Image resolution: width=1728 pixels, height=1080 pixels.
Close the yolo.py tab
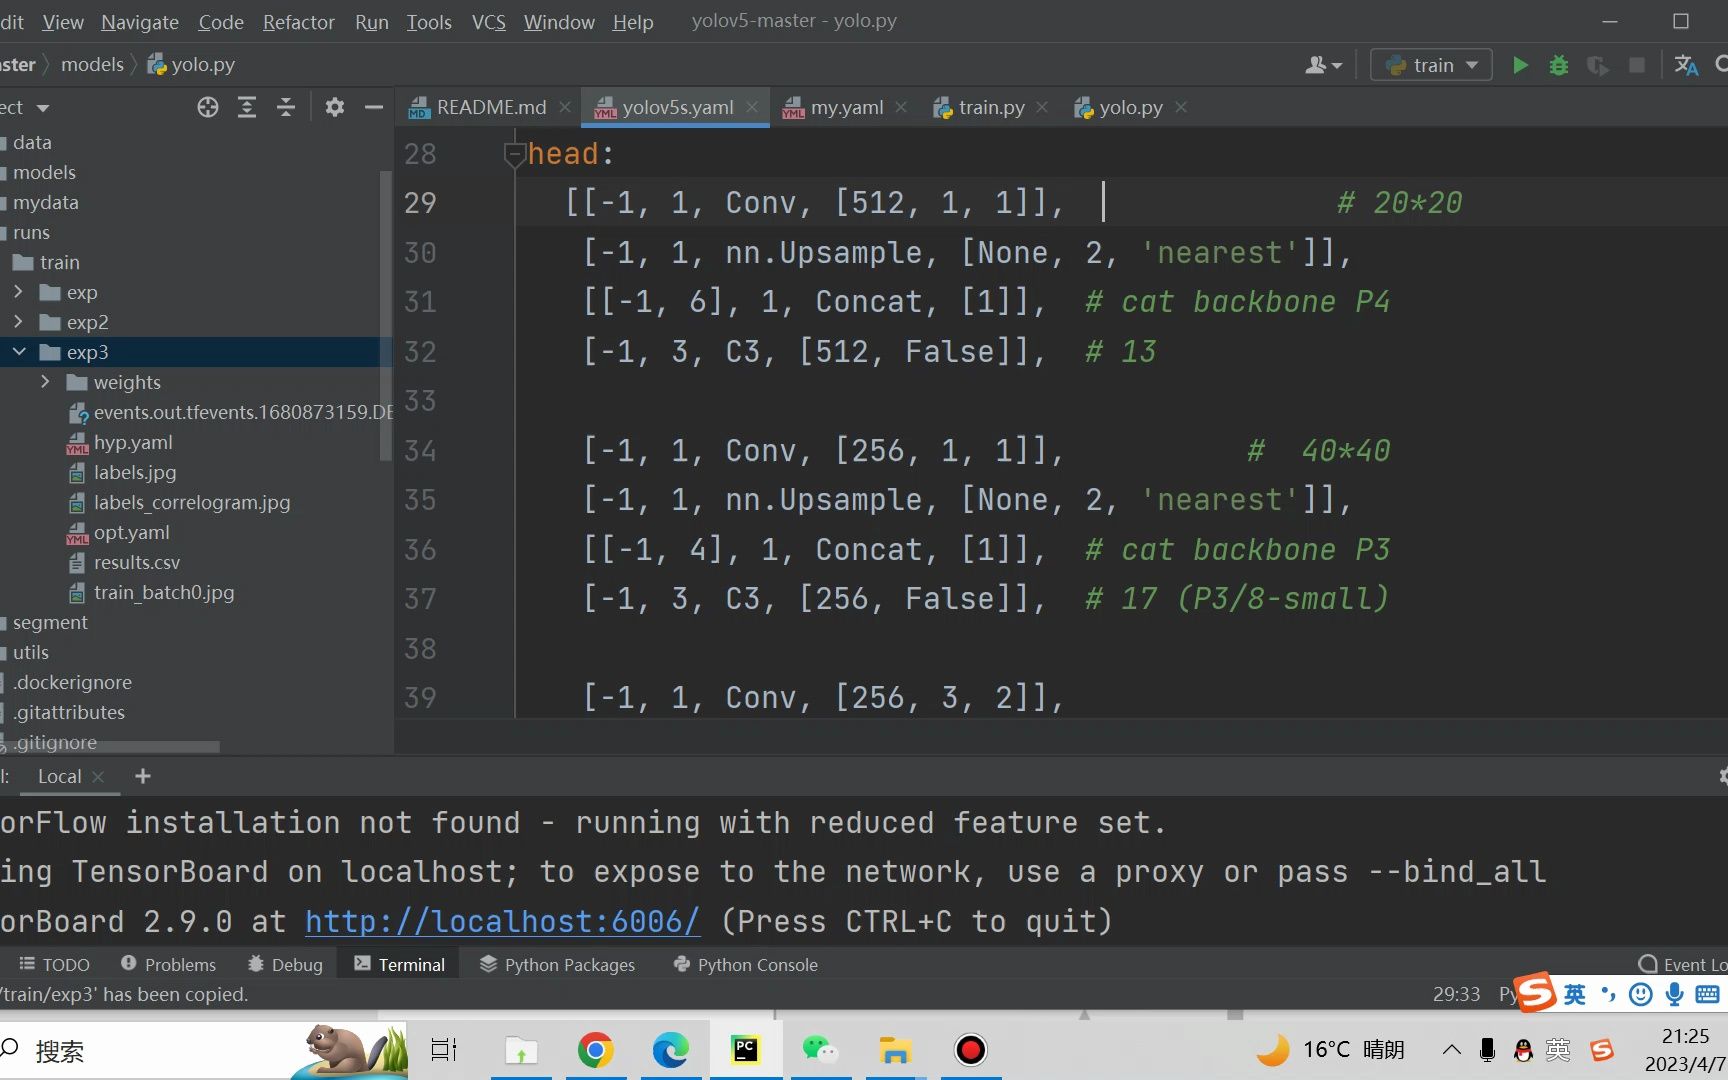pos(1181,107)
